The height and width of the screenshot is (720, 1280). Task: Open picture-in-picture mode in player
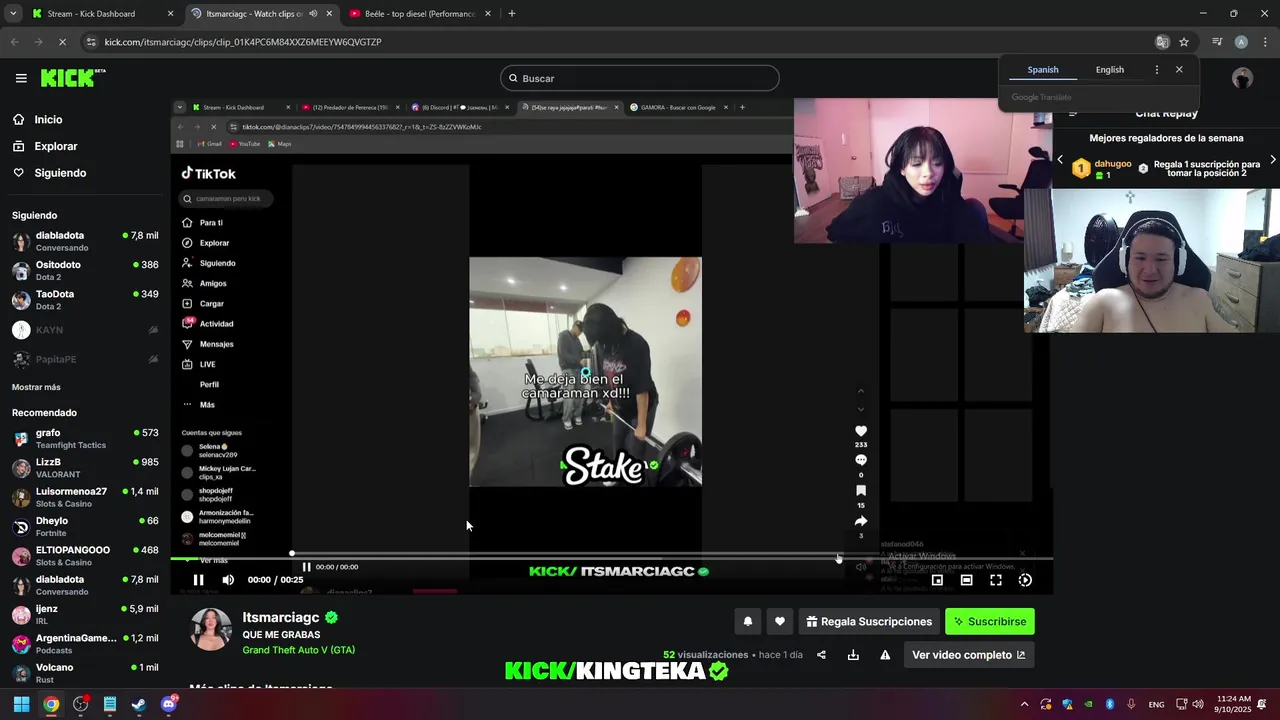click(x=937, y=580)
